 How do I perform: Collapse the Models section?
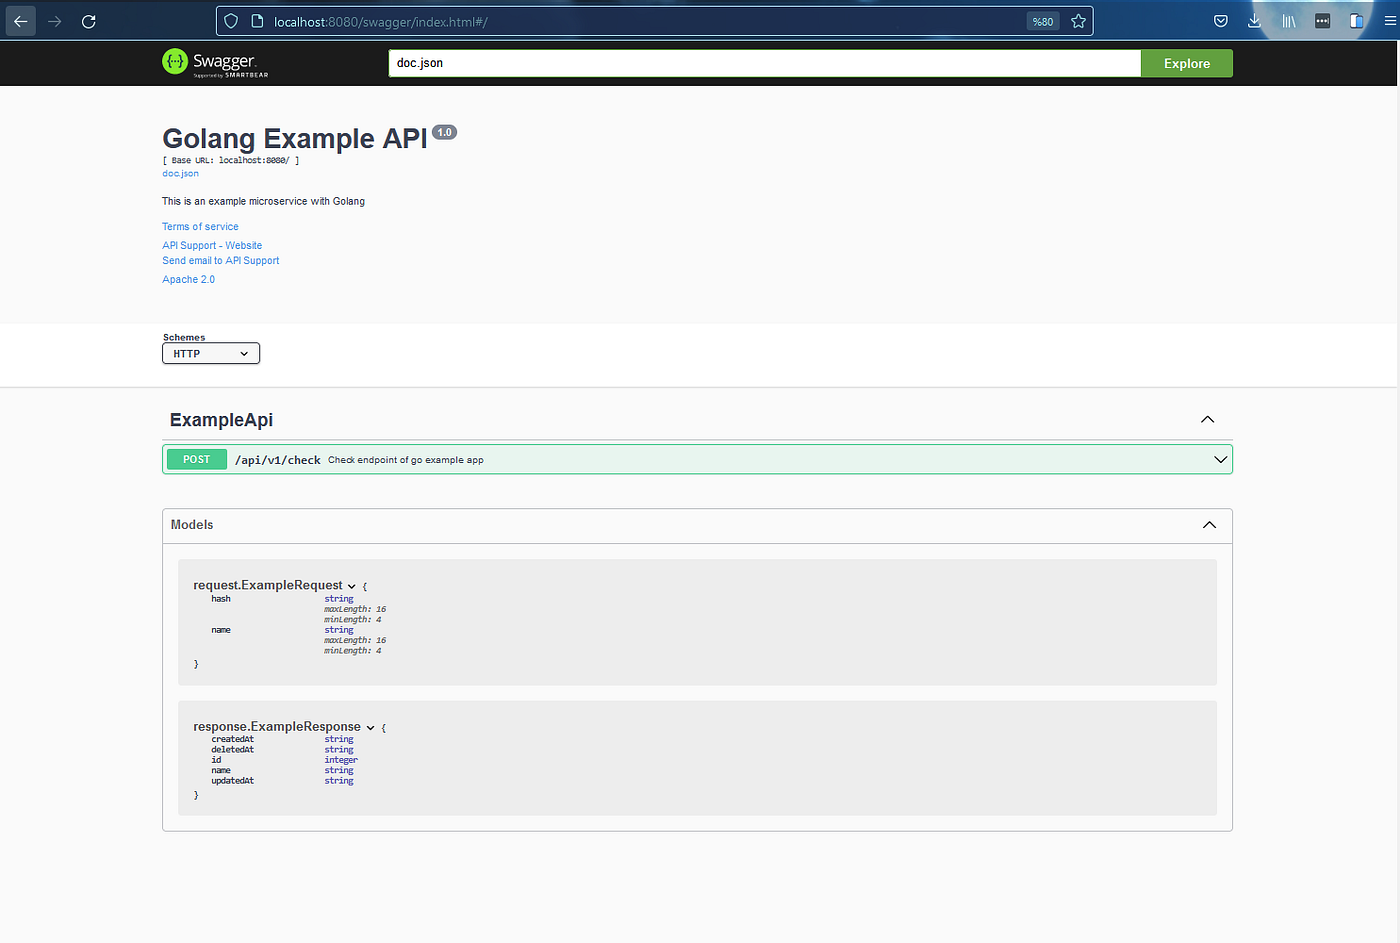1208,525
